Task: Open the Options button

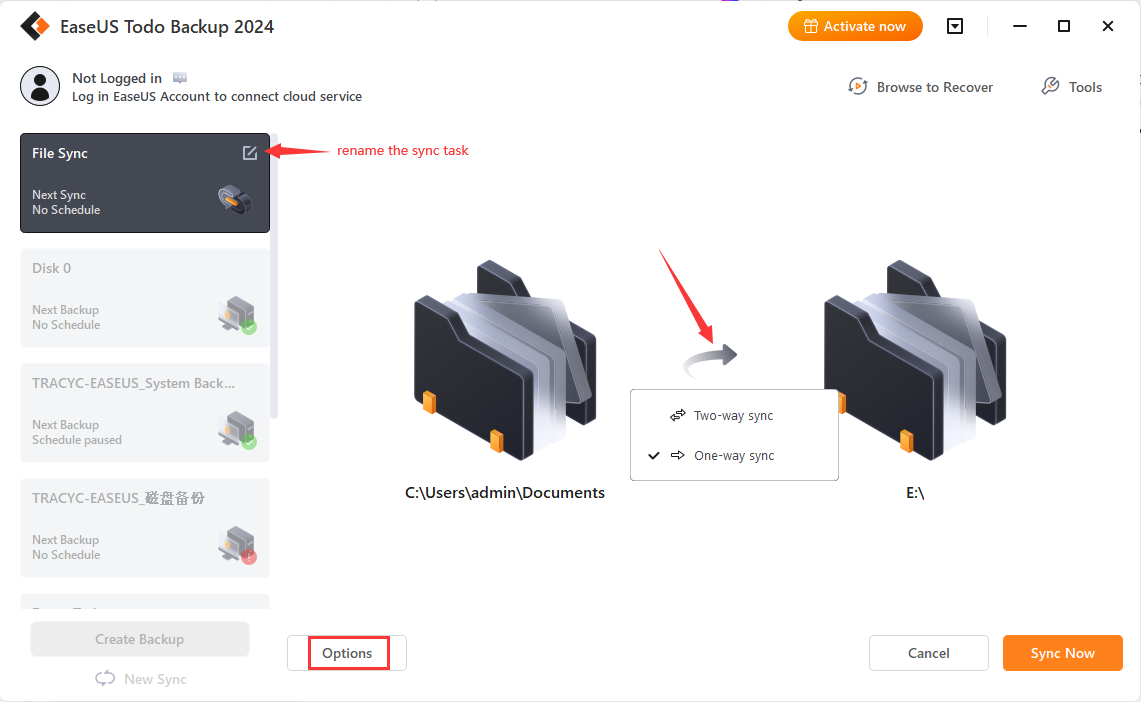Action: coord(347,653)
